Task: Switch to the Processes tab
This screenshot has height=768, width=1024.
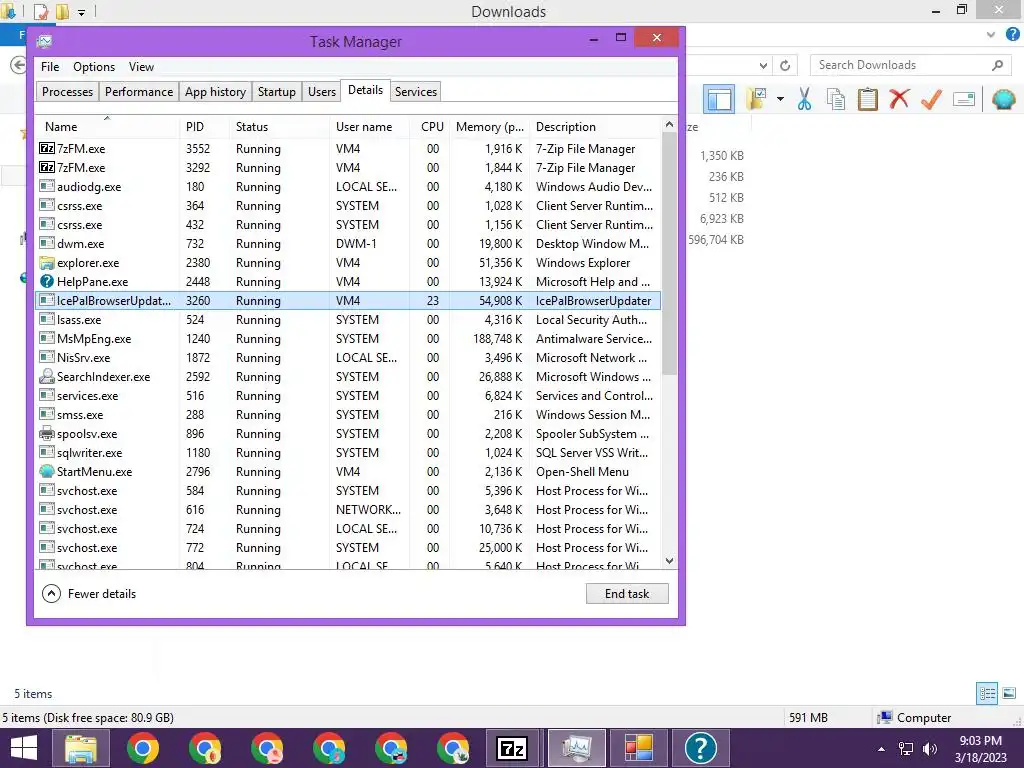Action: coord(67,92)
